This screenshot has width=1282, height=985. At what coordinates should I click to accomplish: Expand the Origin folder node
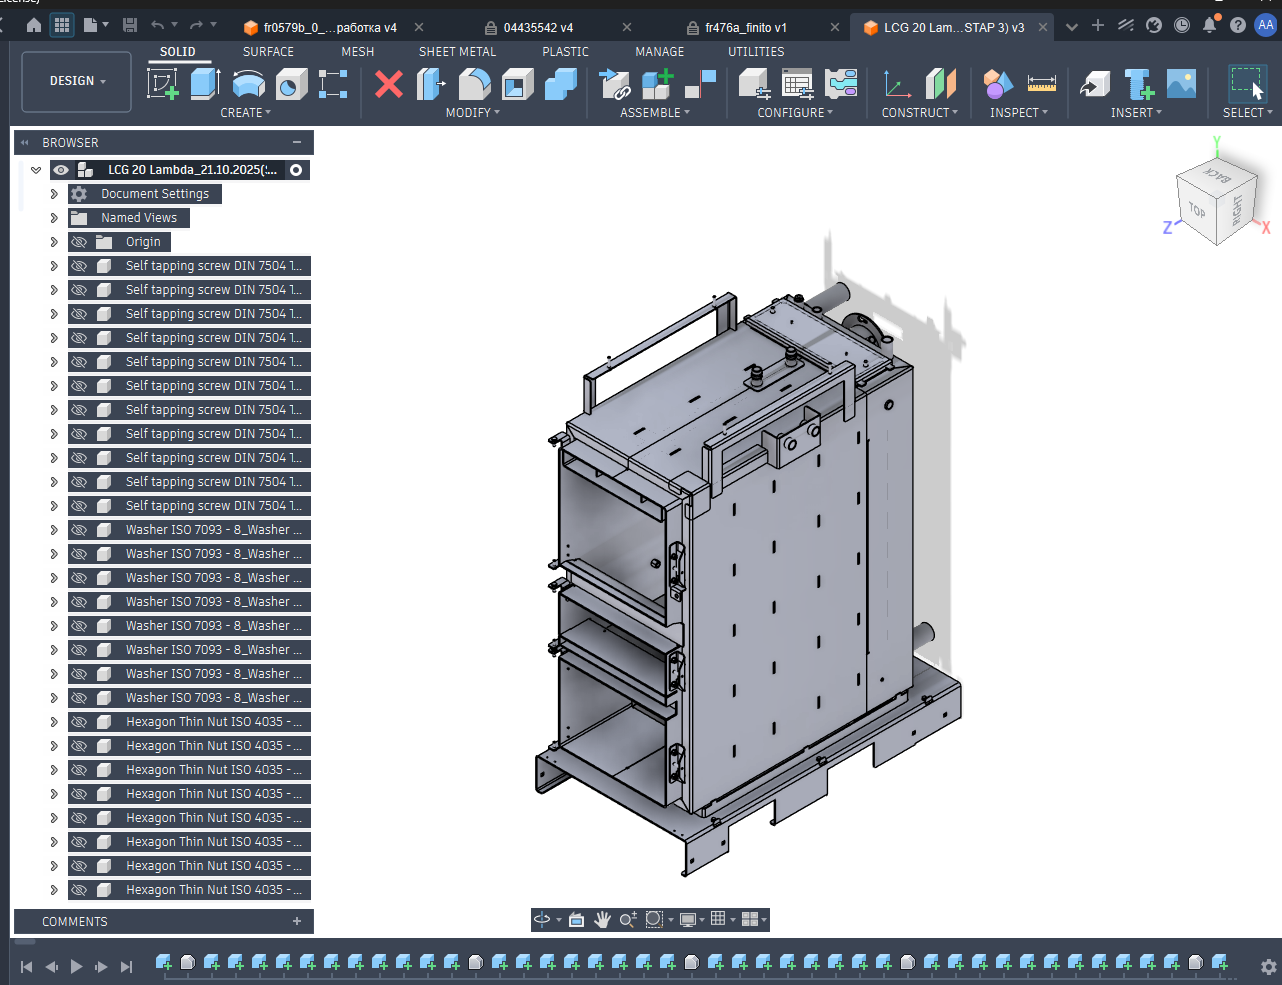54,242
